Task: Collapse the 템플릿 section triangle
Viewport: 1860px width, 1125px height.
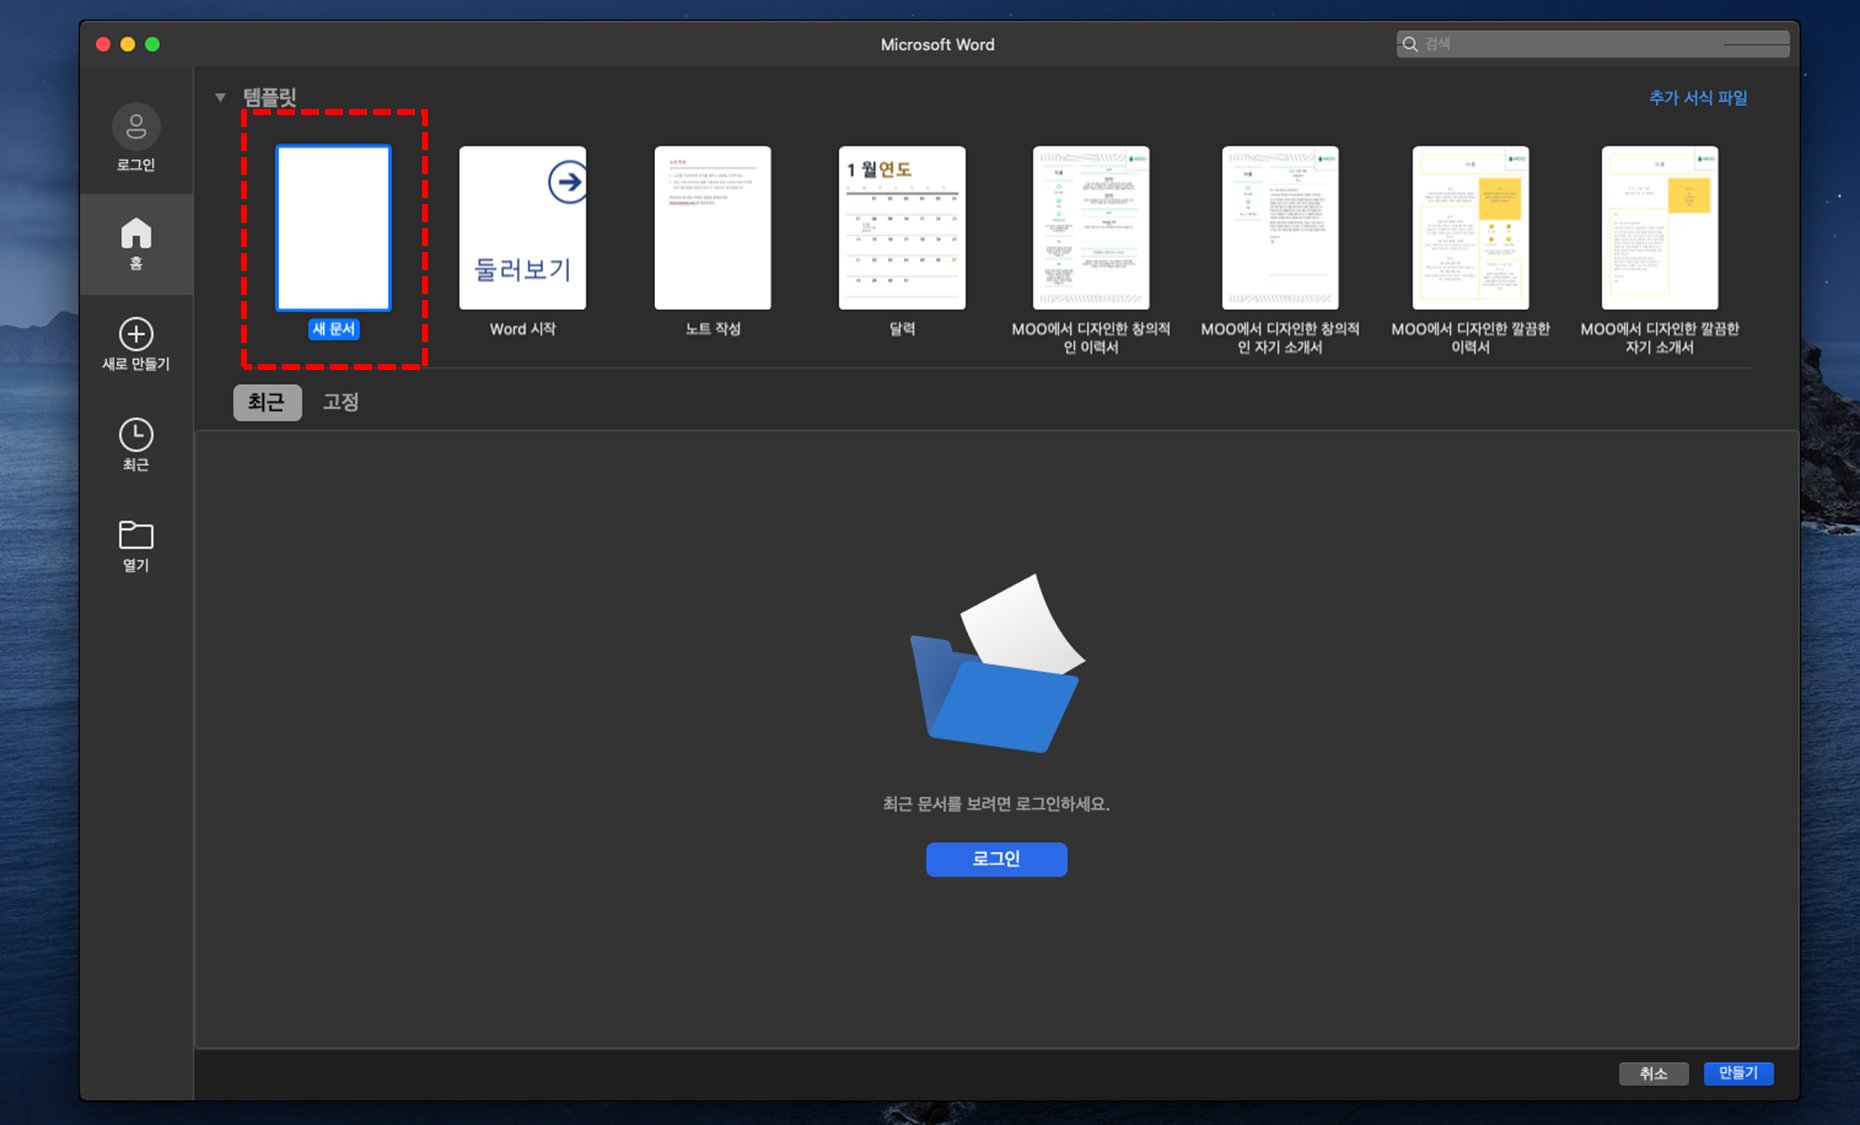Action: click(220, 97)
